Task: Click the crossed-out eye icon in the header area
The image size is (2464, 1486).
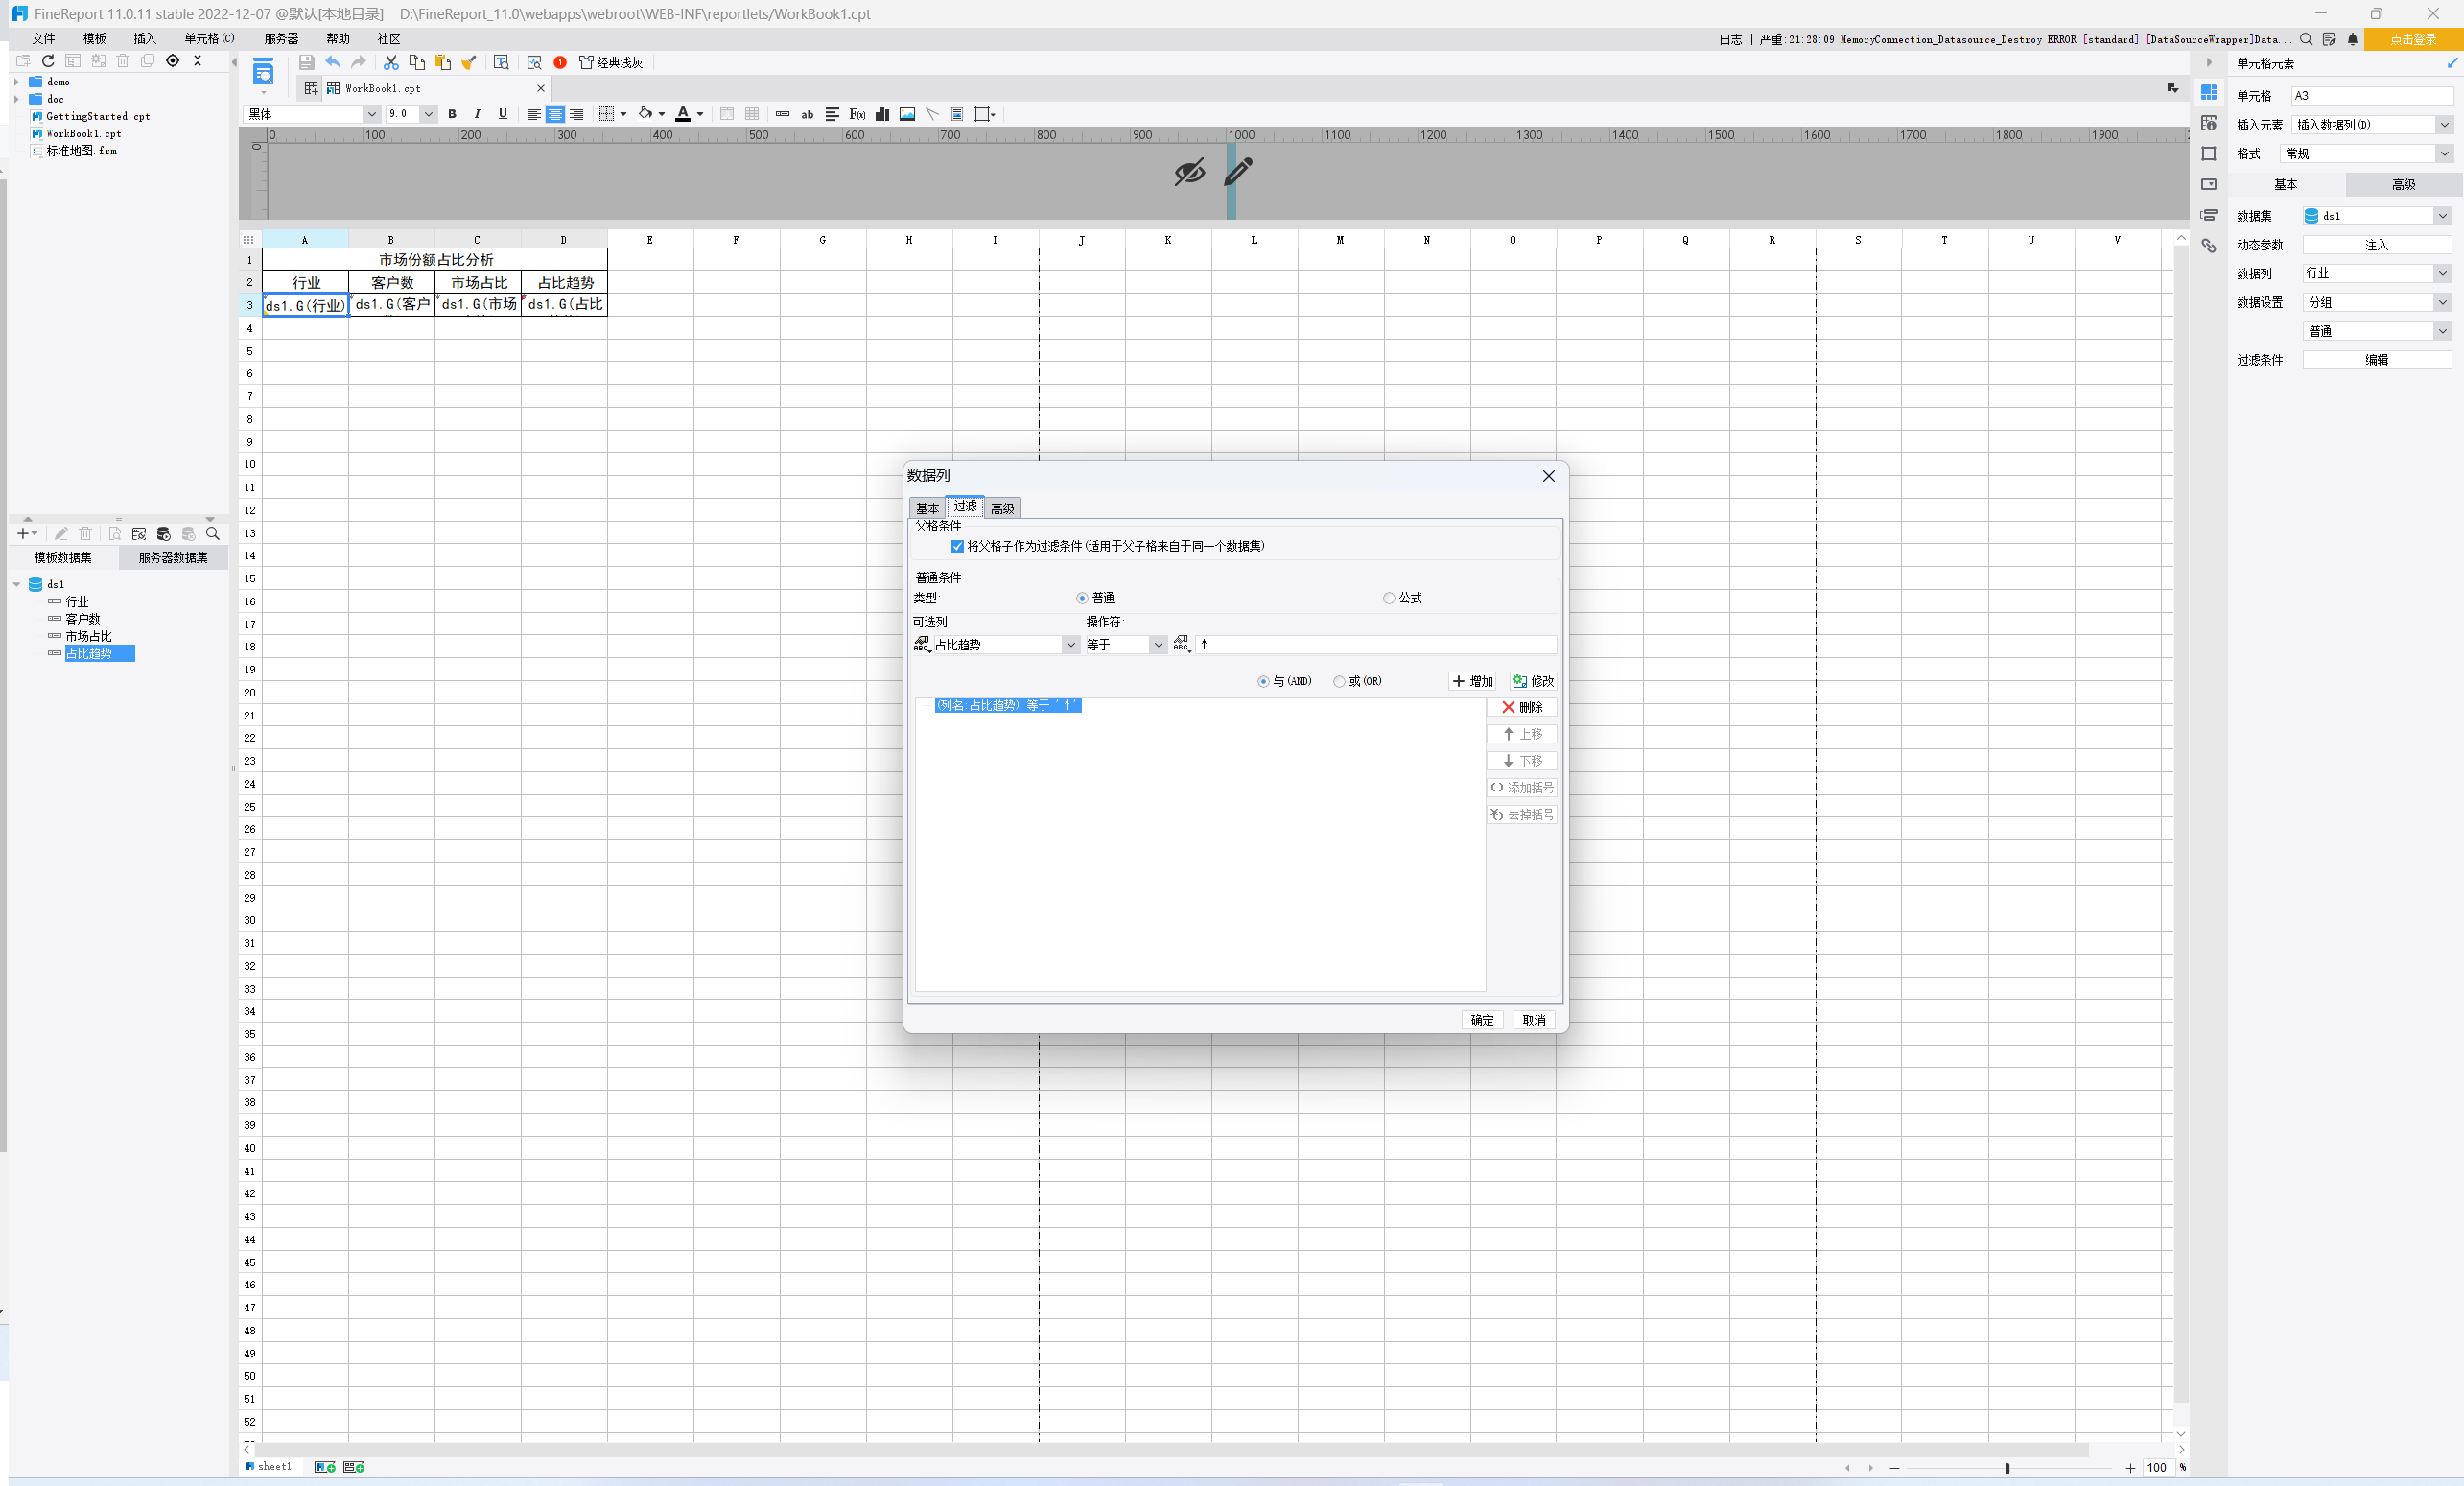Action: (x=1189, y=172)
